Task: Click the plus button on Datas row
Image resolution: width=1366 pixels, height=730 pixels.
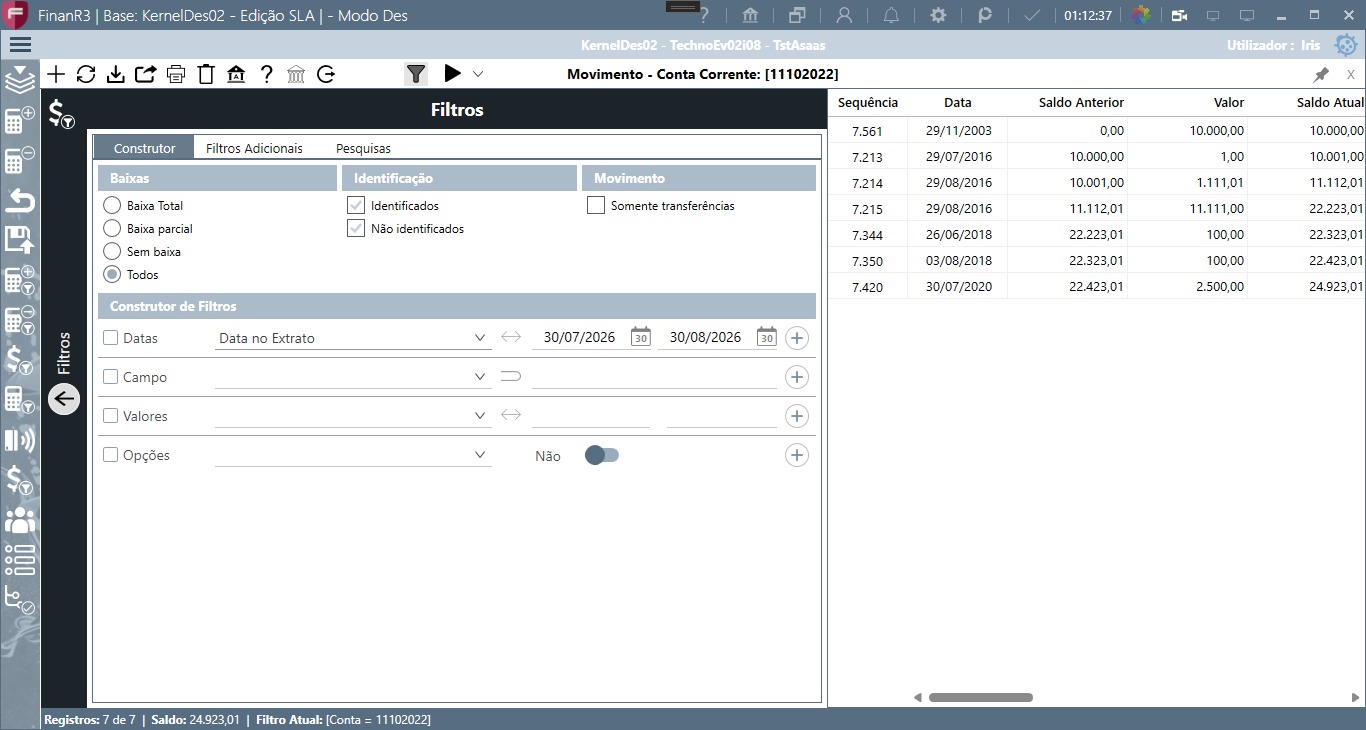Action: click(796, 338)
